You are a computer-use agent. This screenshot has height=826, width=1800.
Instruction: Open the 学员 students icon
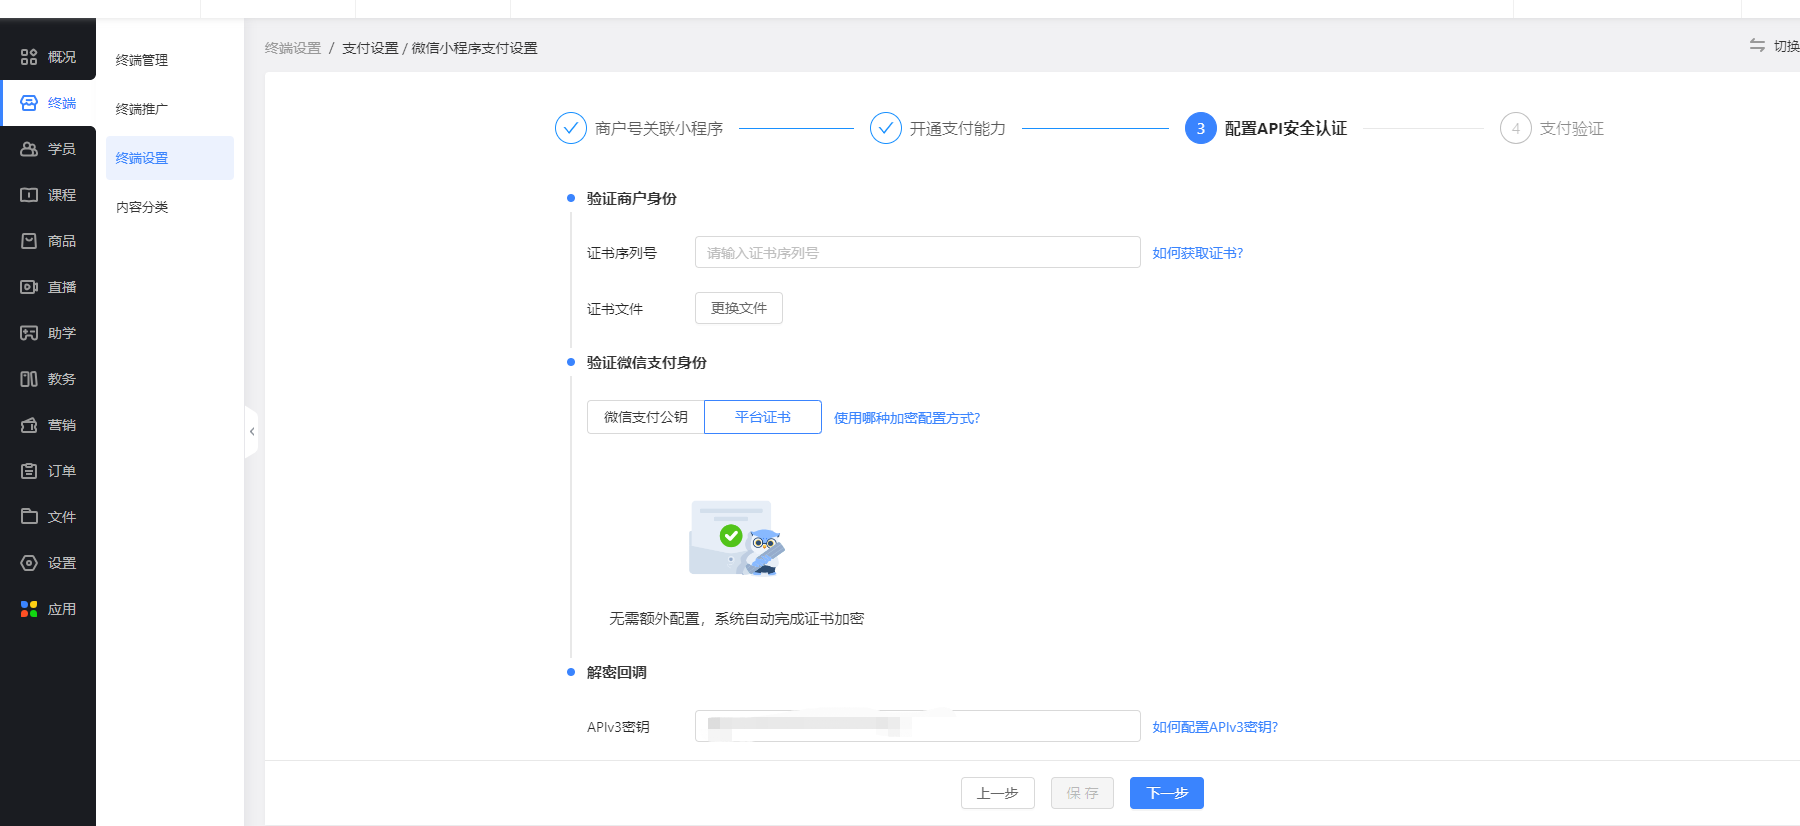coord(29,149)
